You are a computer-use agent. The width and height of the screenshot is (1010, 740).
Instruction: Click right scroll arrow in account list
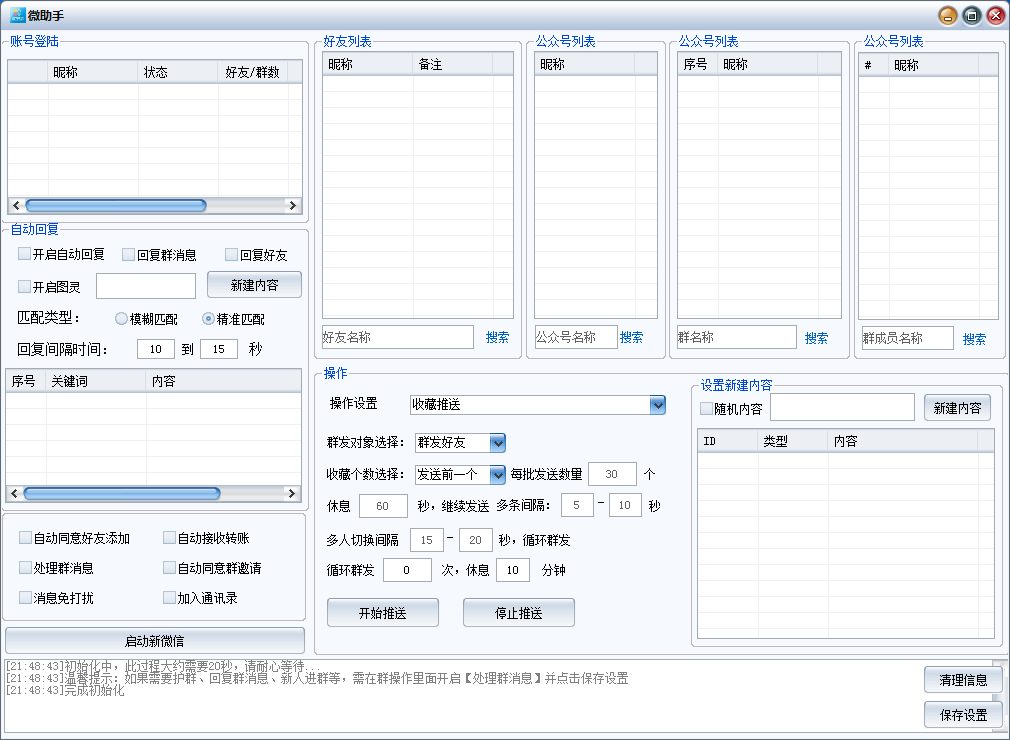pos(292,205)
